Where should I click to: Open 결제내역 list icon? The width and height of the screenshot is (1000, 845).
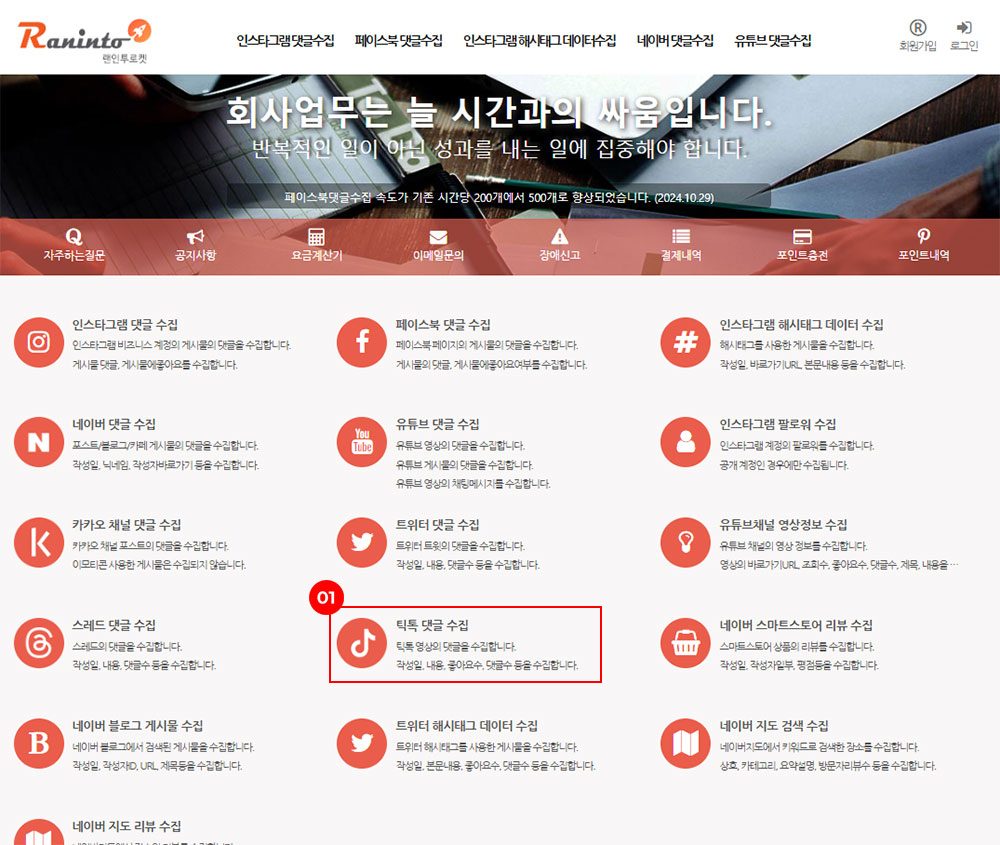point(681,237)
